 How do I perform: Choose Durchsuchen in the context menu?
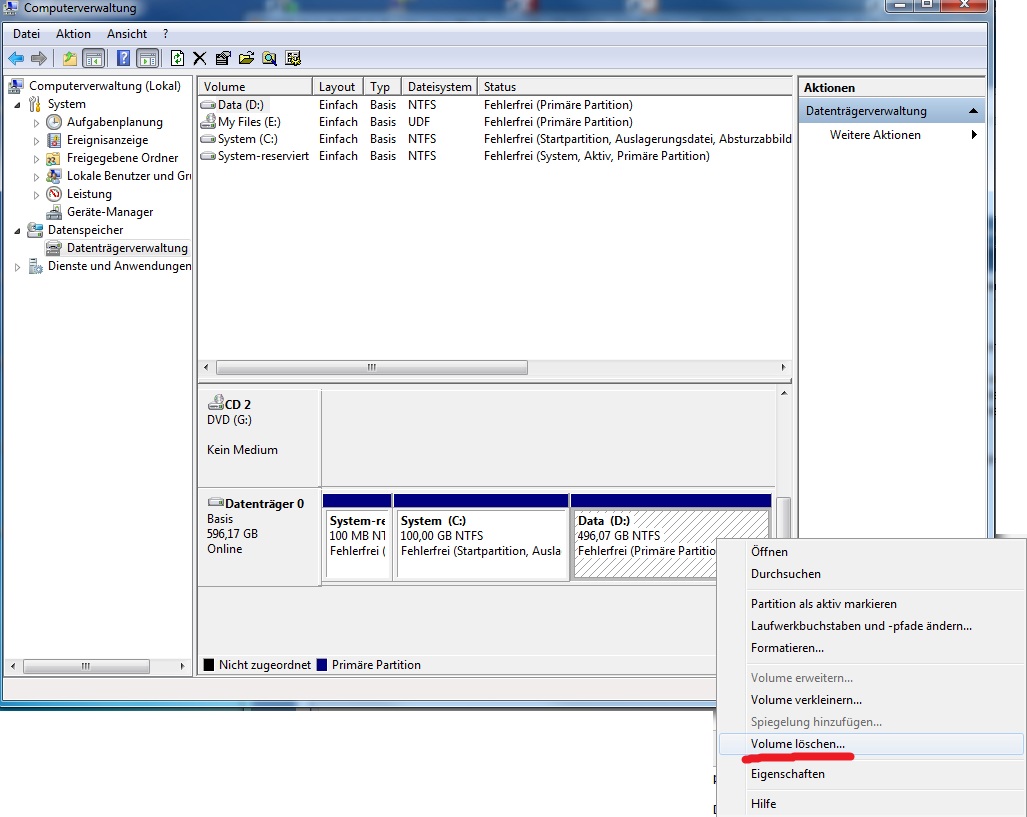870,574
